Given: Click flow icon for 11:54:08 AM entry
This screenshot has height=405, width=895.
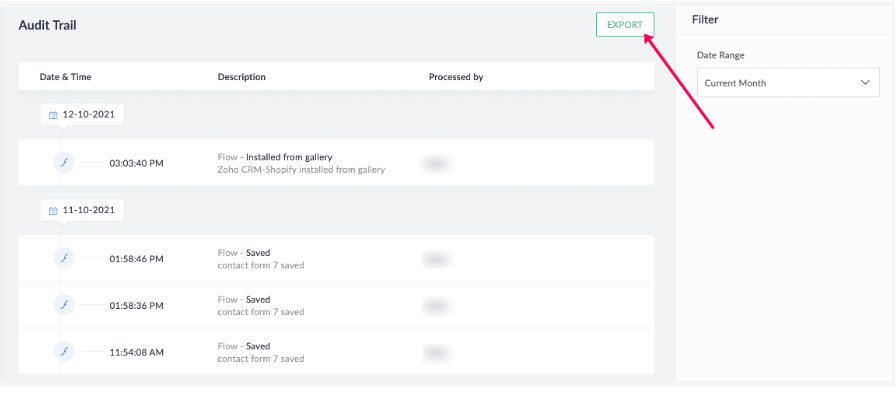Looking at the screenshot, I should point(63,351).
